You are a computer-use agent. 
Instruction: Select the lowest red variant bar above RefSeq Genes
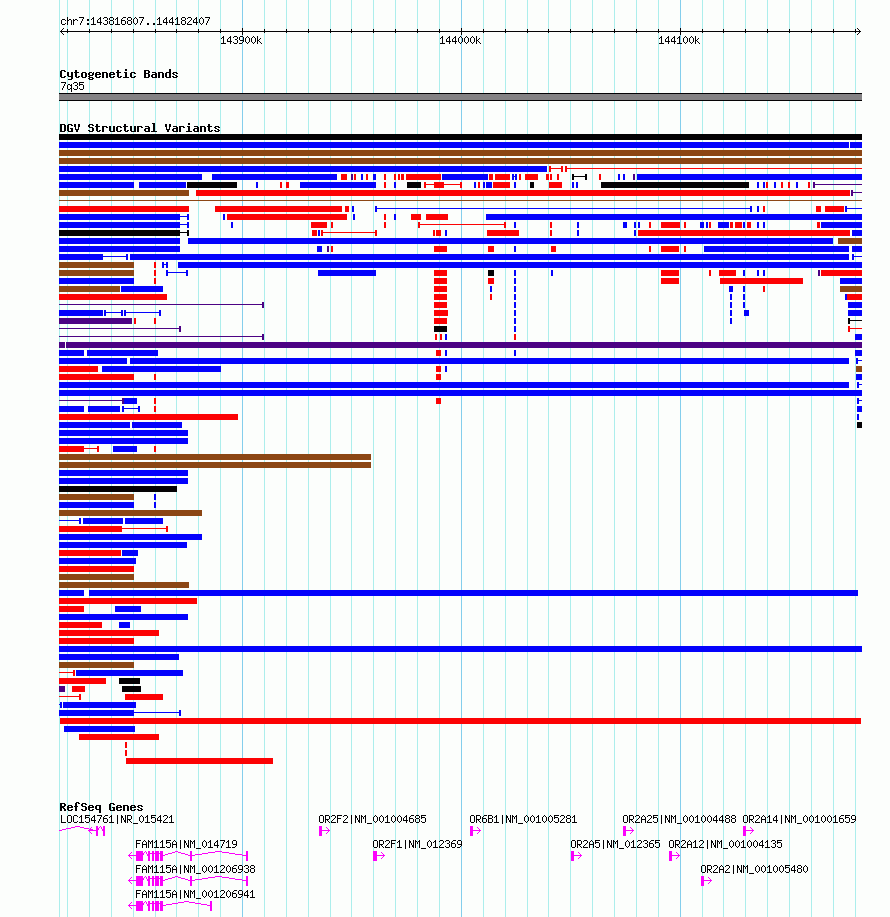tap(199, 761)
